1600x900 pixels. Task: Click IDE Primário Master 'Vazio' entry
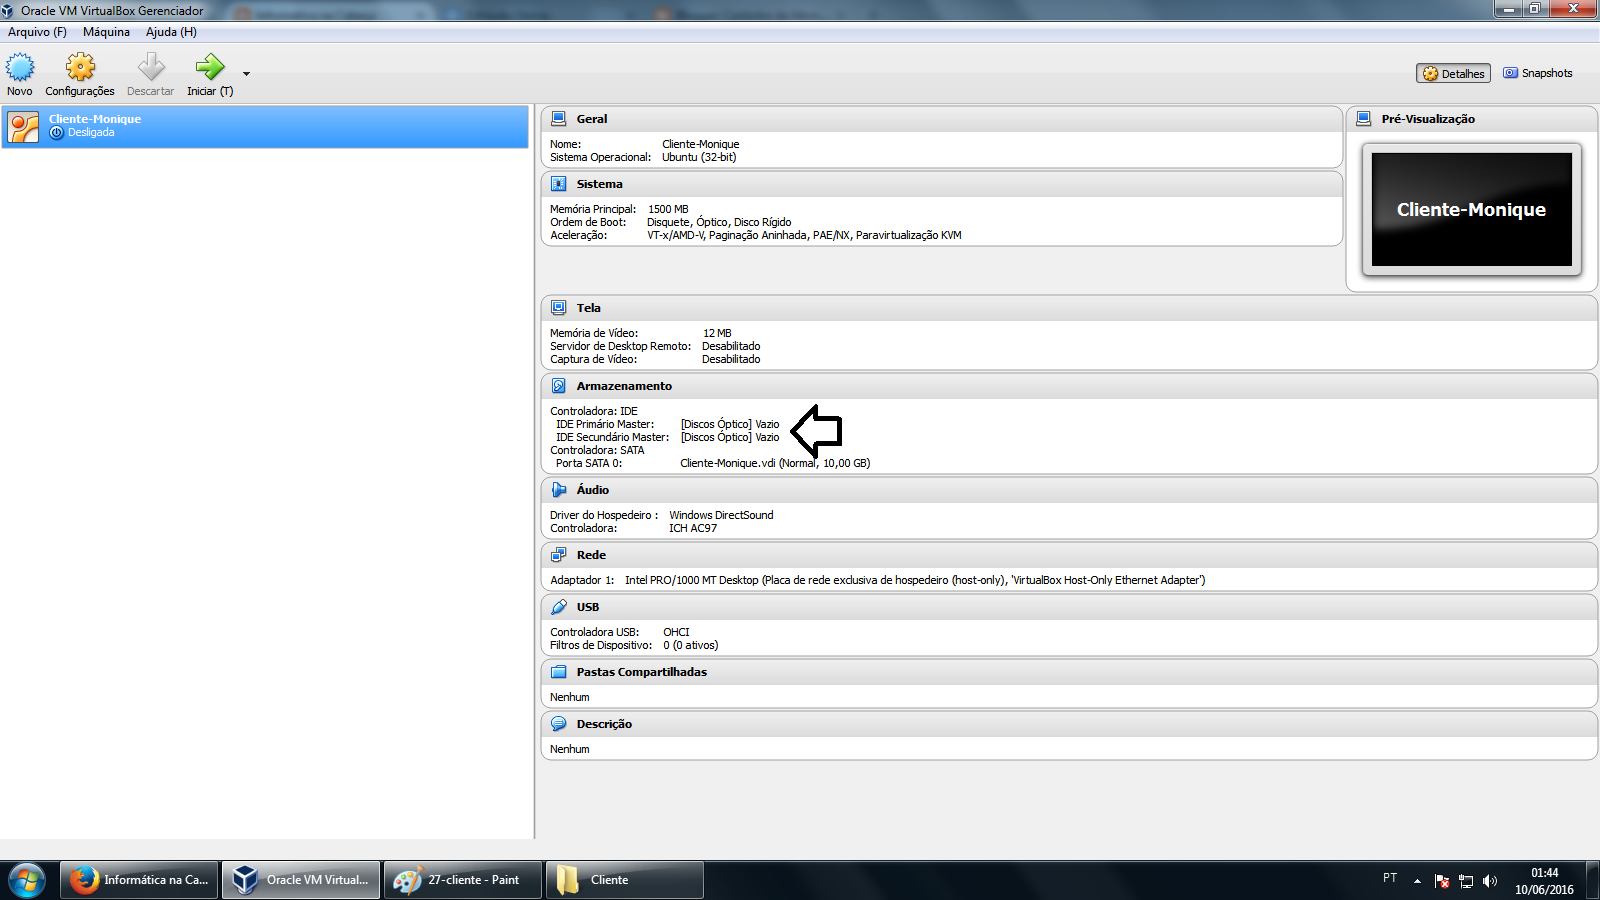[x=730, y=424]
